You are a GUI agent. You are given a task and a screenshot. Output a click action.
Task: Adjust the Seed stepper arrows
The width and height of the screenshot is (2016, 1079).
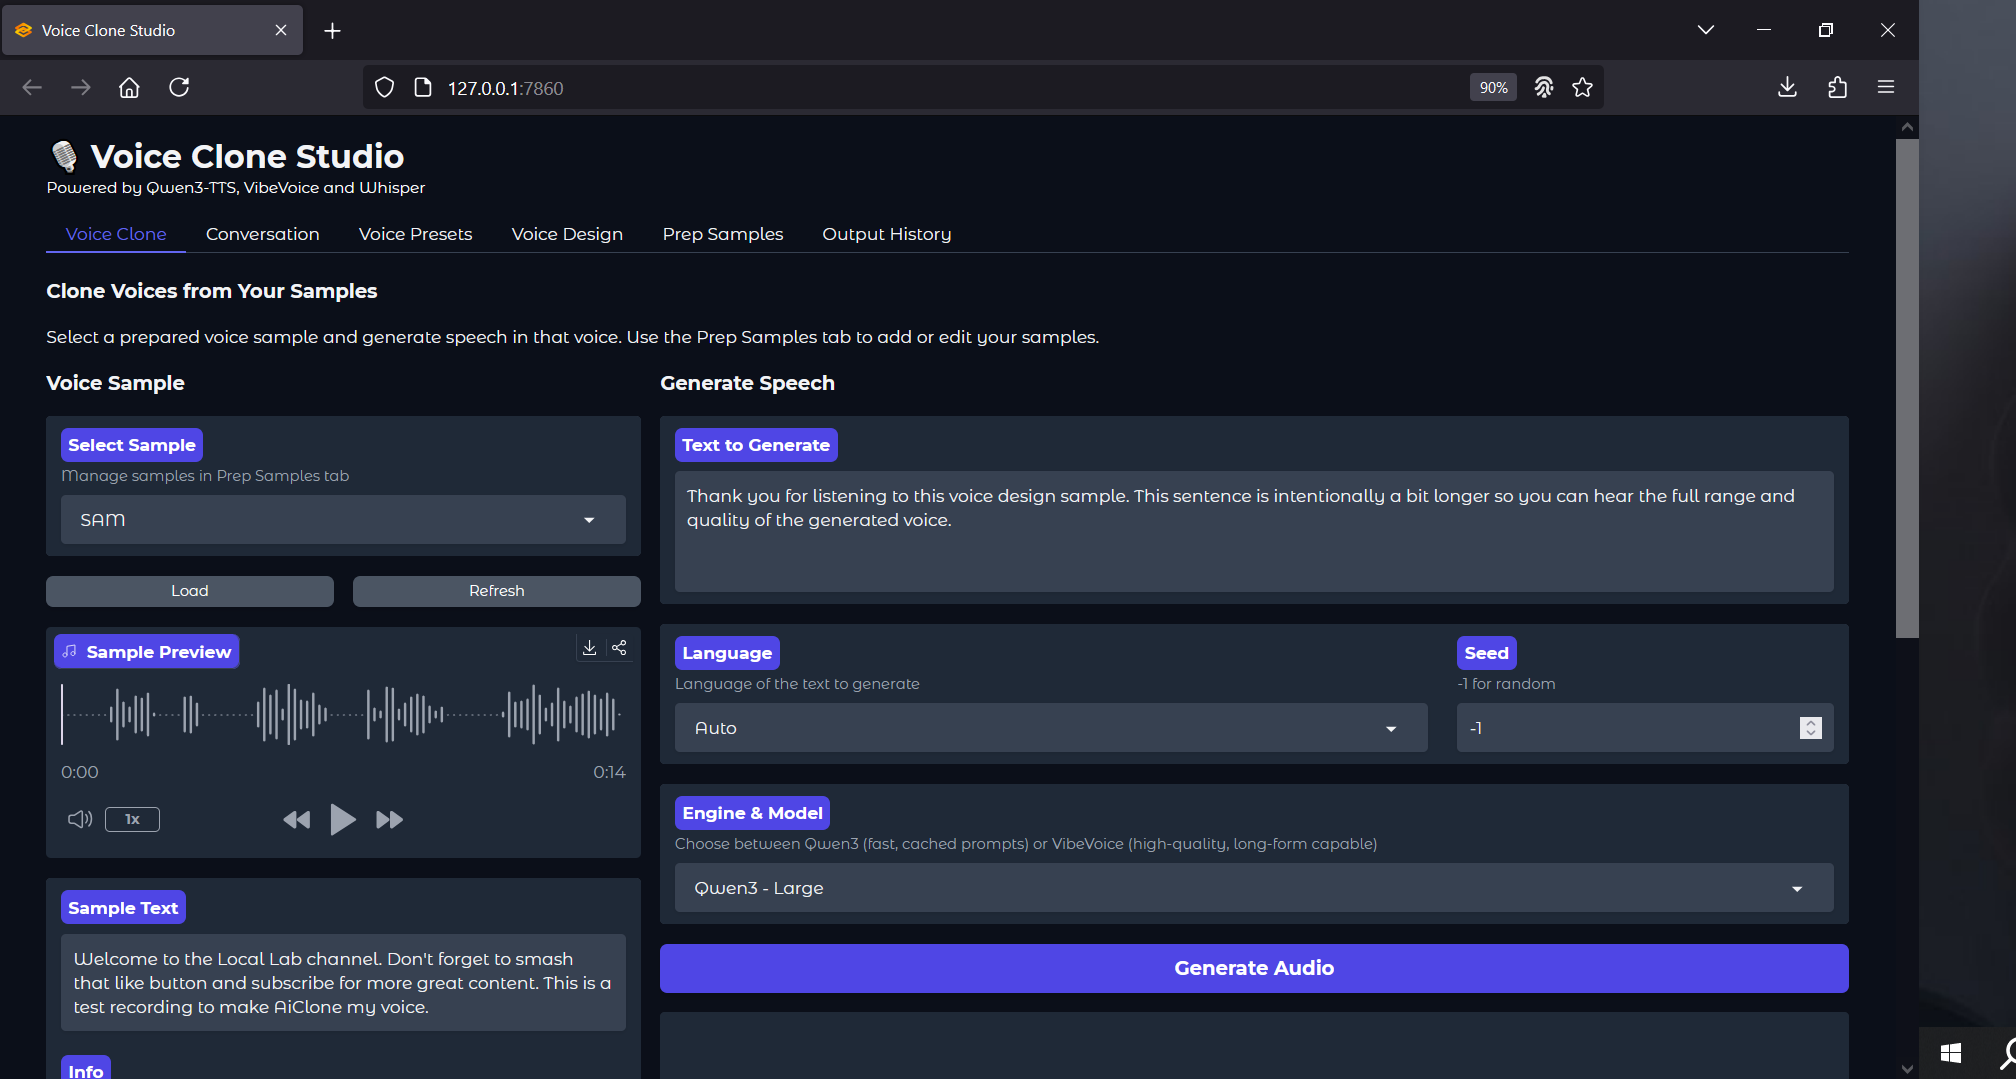coord(1811,728)
